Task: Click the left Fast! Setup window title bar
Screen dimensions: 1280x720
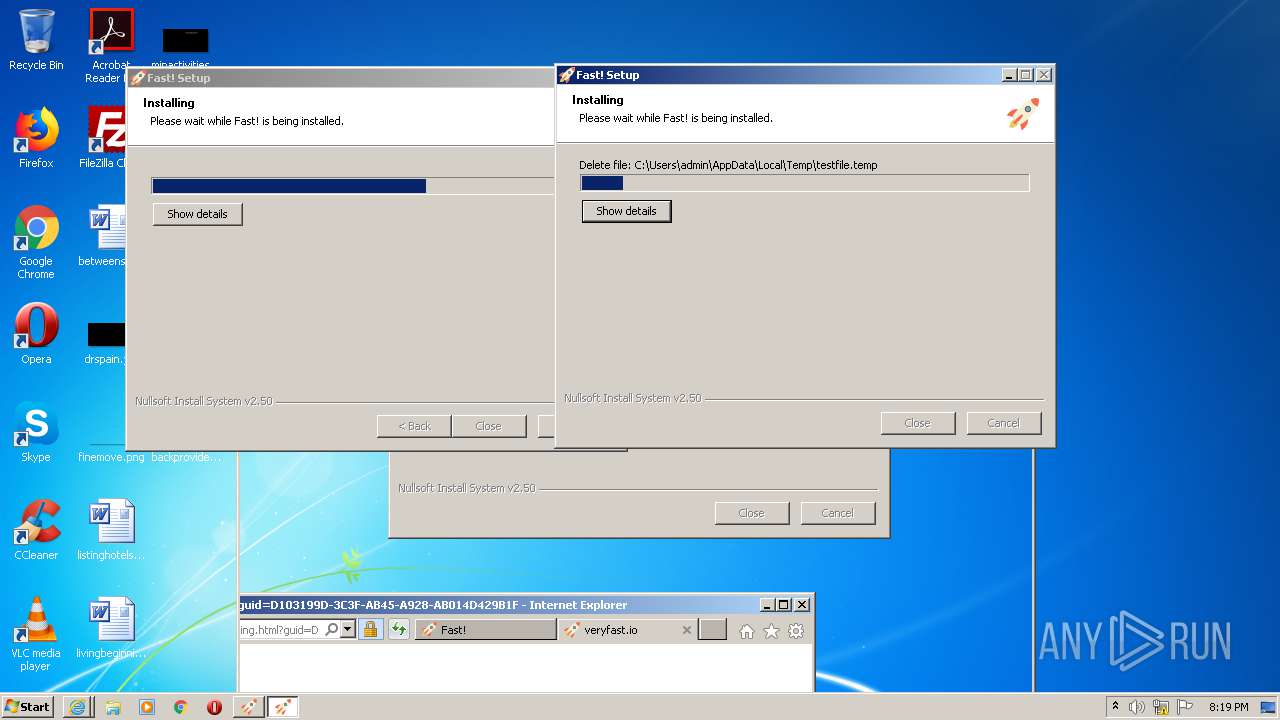Action: pyautogui.click(x=340, y=78)
